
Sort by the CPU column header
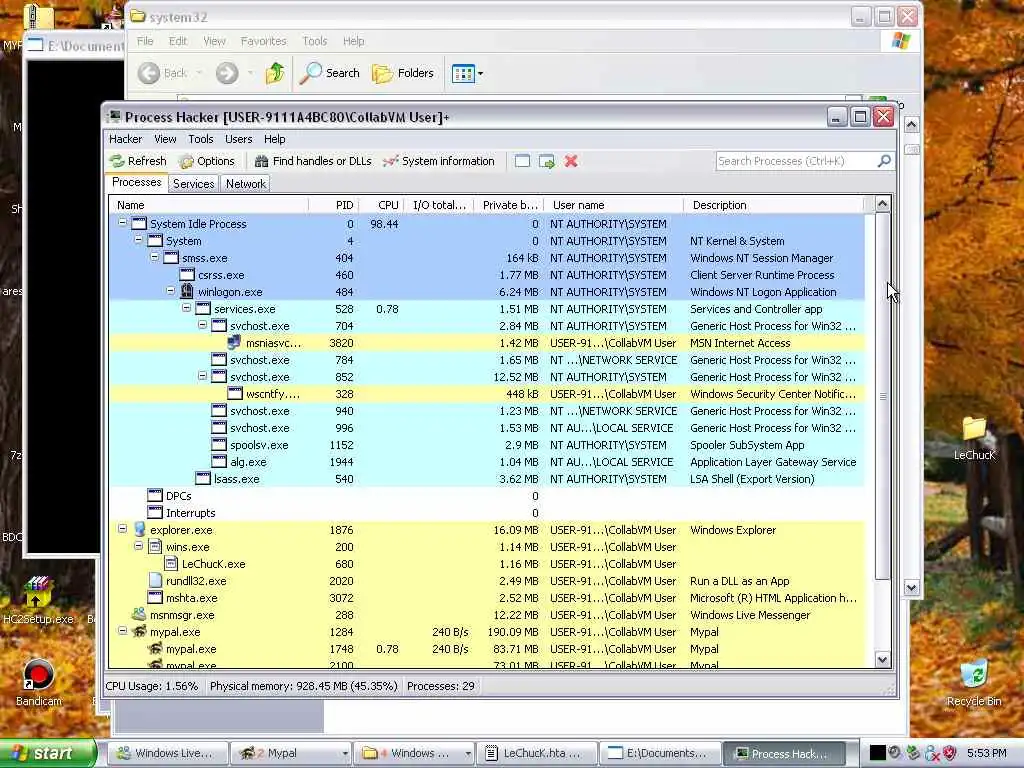click(x=381, y=205)
